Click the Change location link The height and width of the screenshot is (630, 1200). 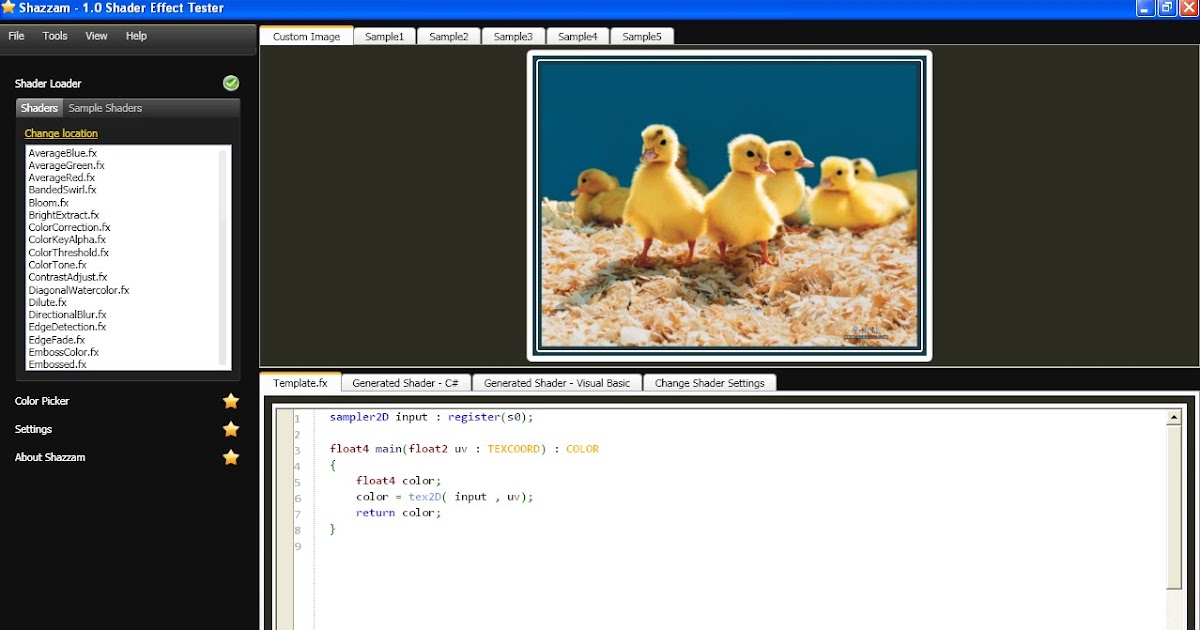click(60, 133)
